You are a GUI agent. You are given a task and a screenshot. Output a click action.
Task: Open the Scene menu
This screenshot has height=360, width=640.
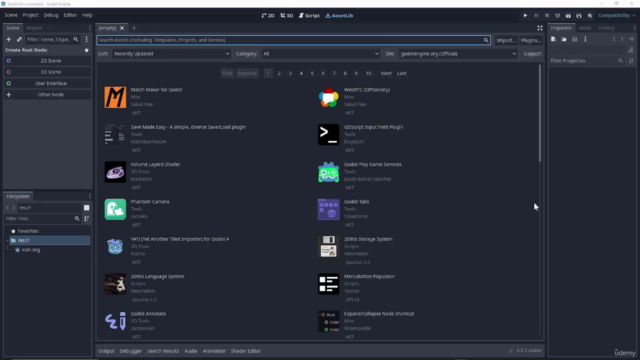[x=11, y=15]
